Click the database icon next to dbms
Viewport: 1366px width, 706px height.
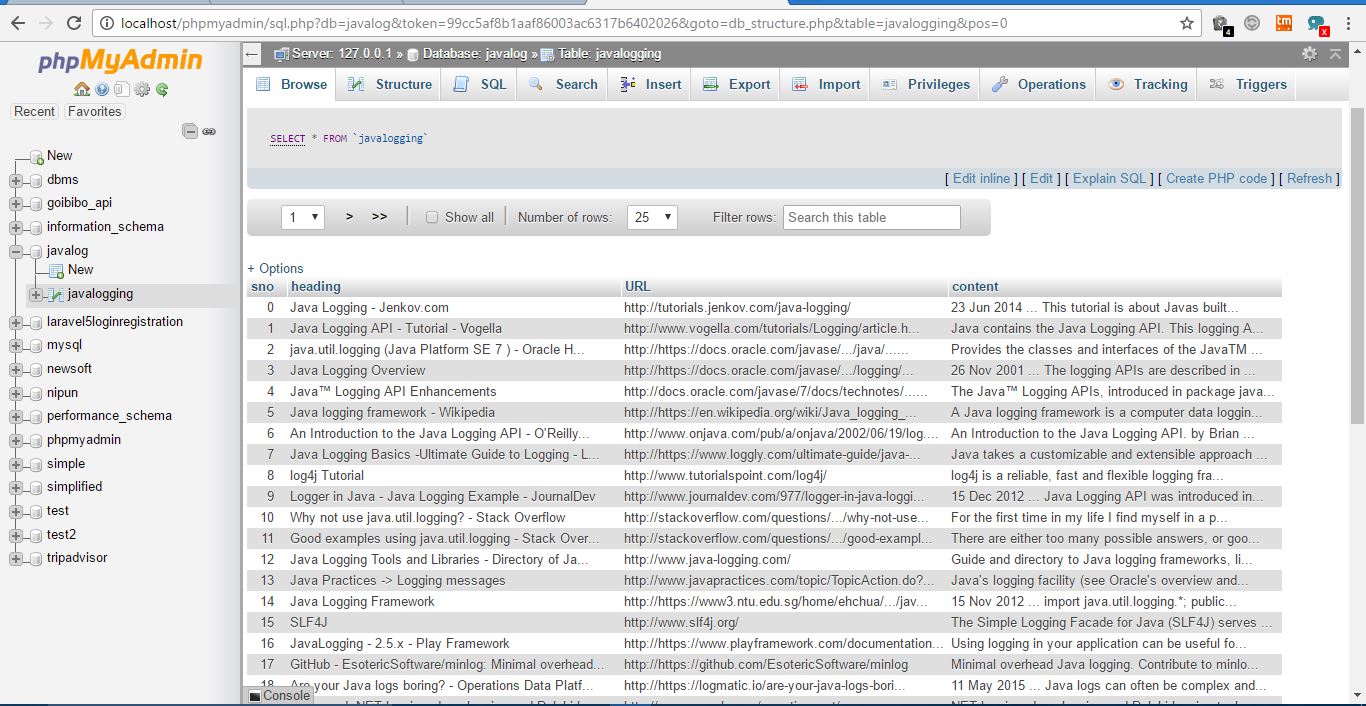pos(36,180)
